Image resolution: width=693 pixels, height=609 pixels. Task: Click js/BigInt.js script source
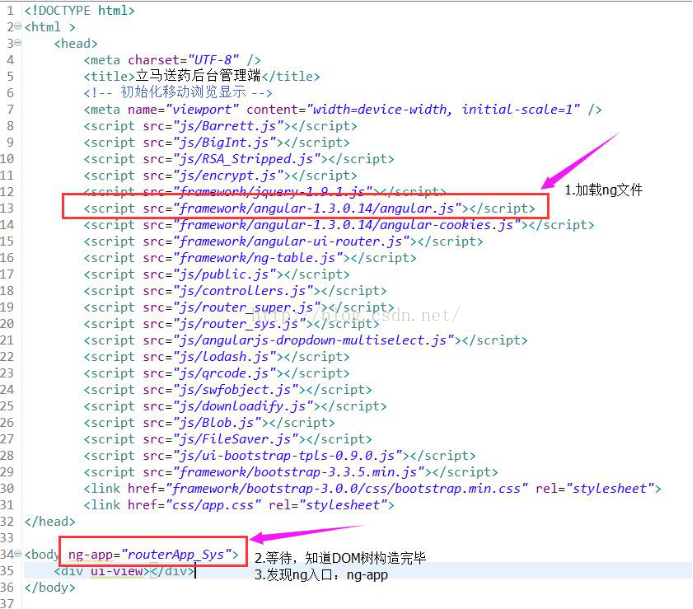tap(225, 142)
